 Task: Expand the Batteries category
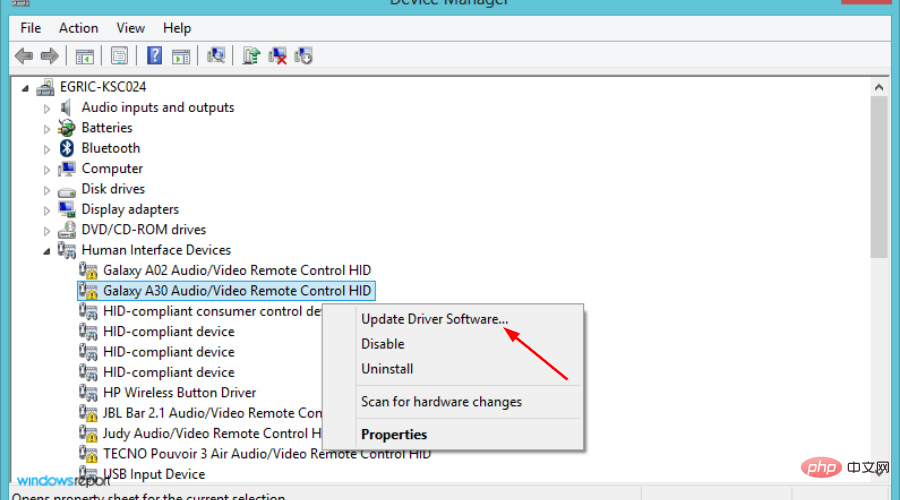pos(47,129)
